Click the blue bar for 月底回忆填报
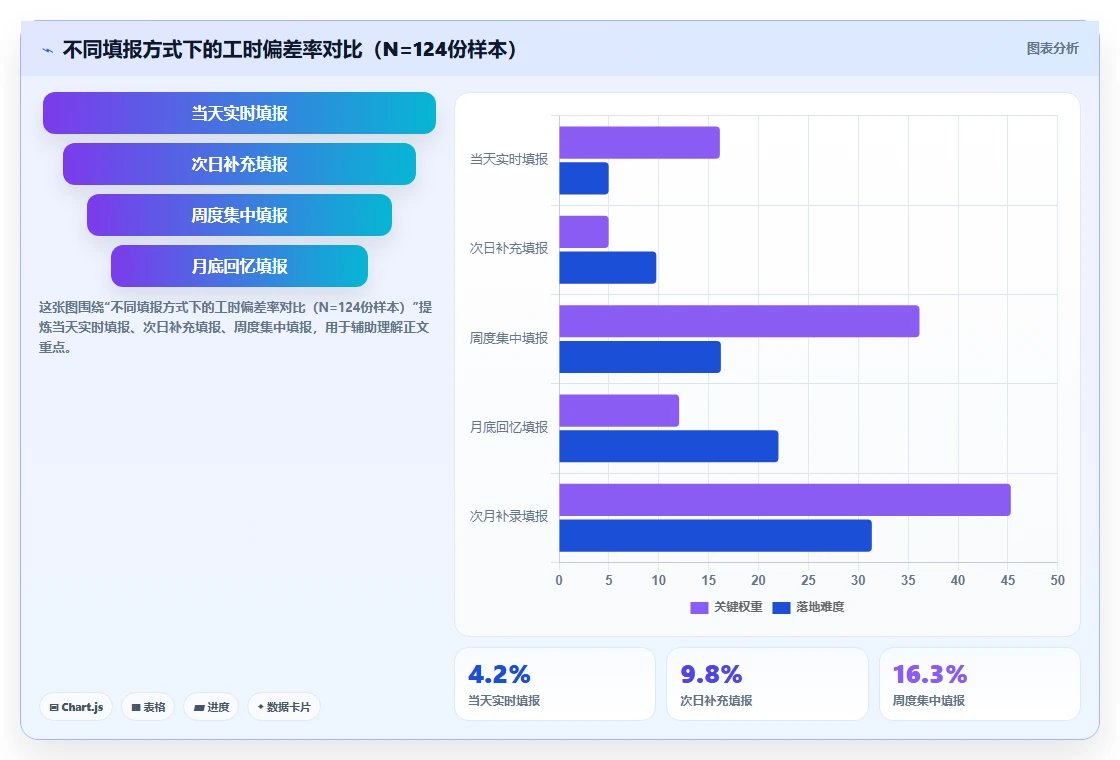The height and width of the screenshot is (760, 1120). point(669,446)
